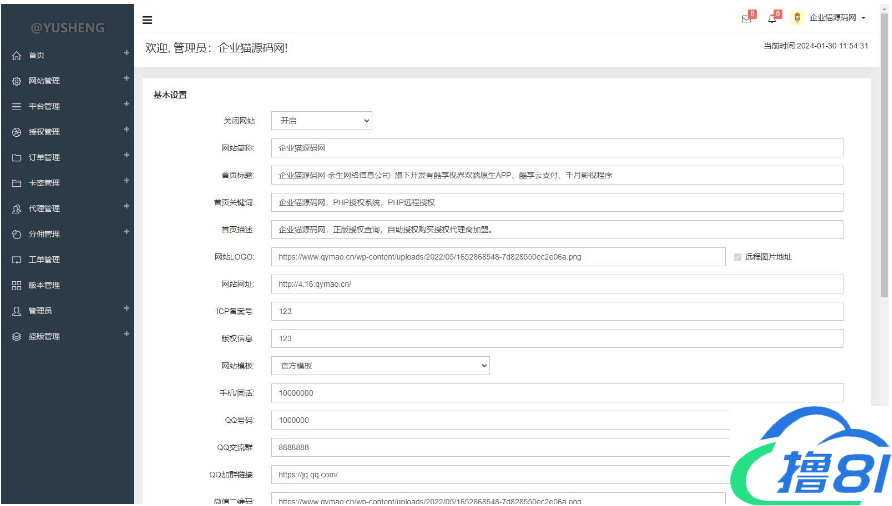This screenshot has height=506, width=892.
Task: Click the 网站管理 gear icon
Action: [16, 81]
